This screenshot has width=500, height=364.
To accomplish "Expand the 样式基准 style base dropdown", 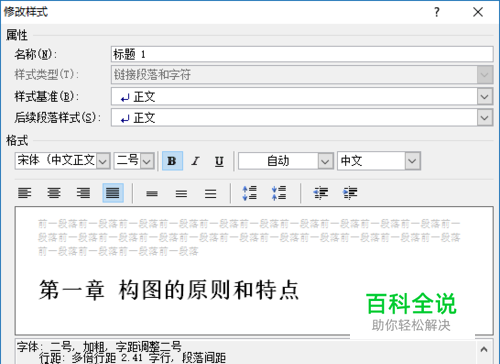I will point(485,97).
